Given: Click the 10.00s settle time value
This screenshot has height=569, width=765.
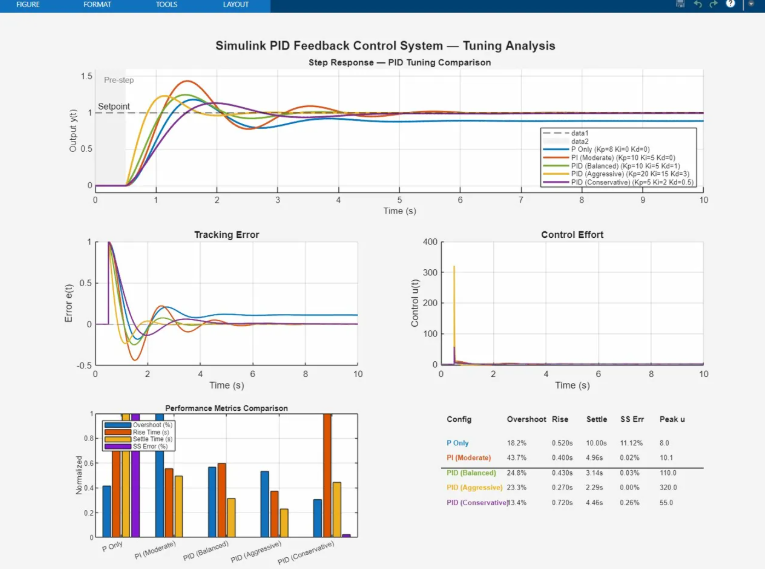Looking at the screenshot, I should coord(596,443).
